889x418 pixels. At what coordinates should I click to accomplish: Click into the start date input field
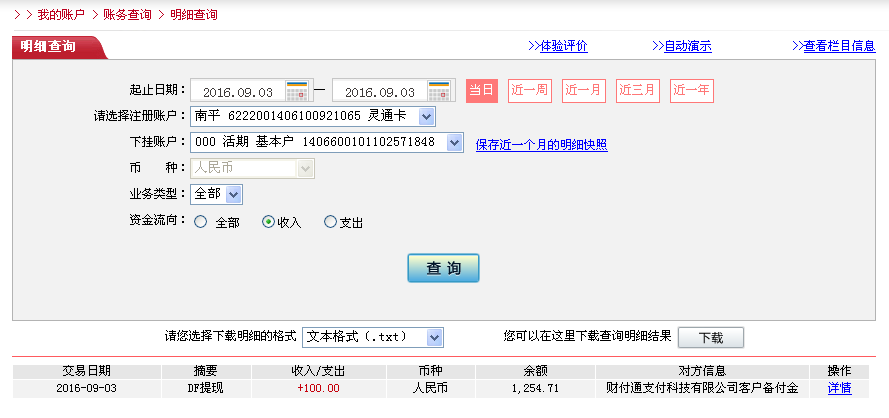pyautogui.click(x=237, y=92)
